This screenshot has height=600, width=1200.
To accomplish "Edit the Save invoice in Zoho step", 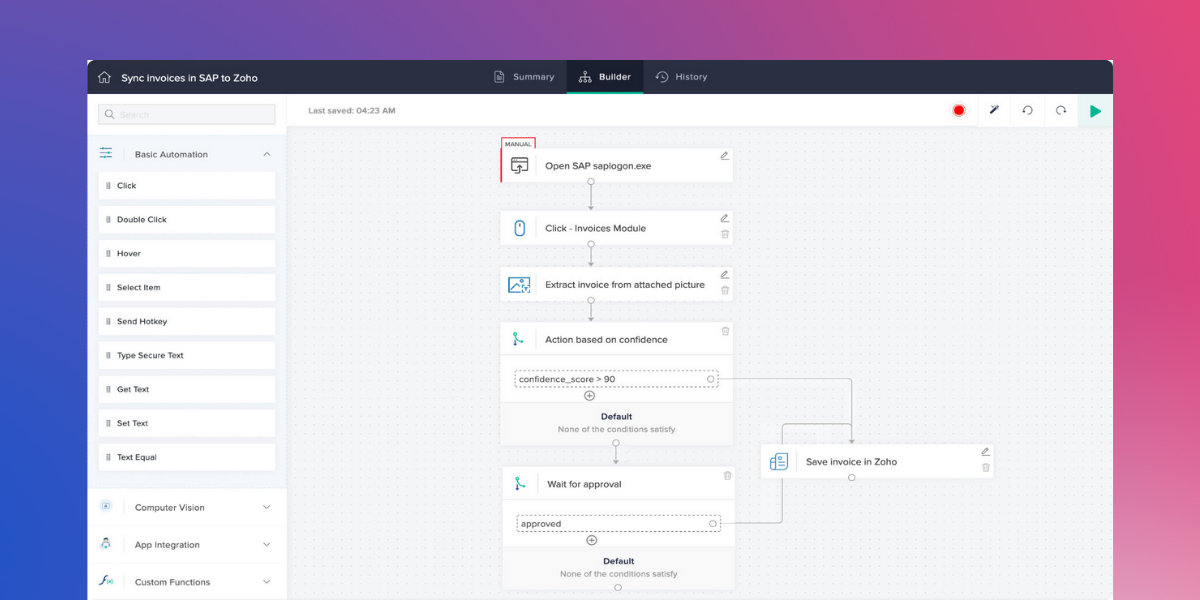I will click(x=985, y=452).
